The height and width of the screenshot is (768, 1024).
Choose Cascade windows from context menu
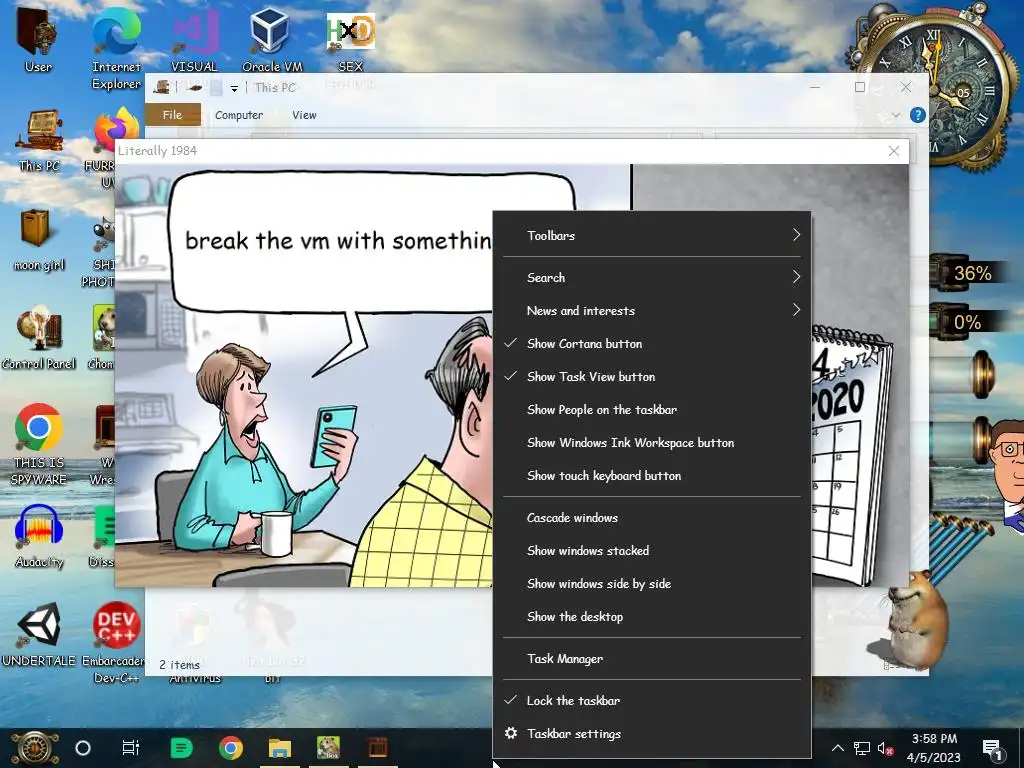(651, 518)
